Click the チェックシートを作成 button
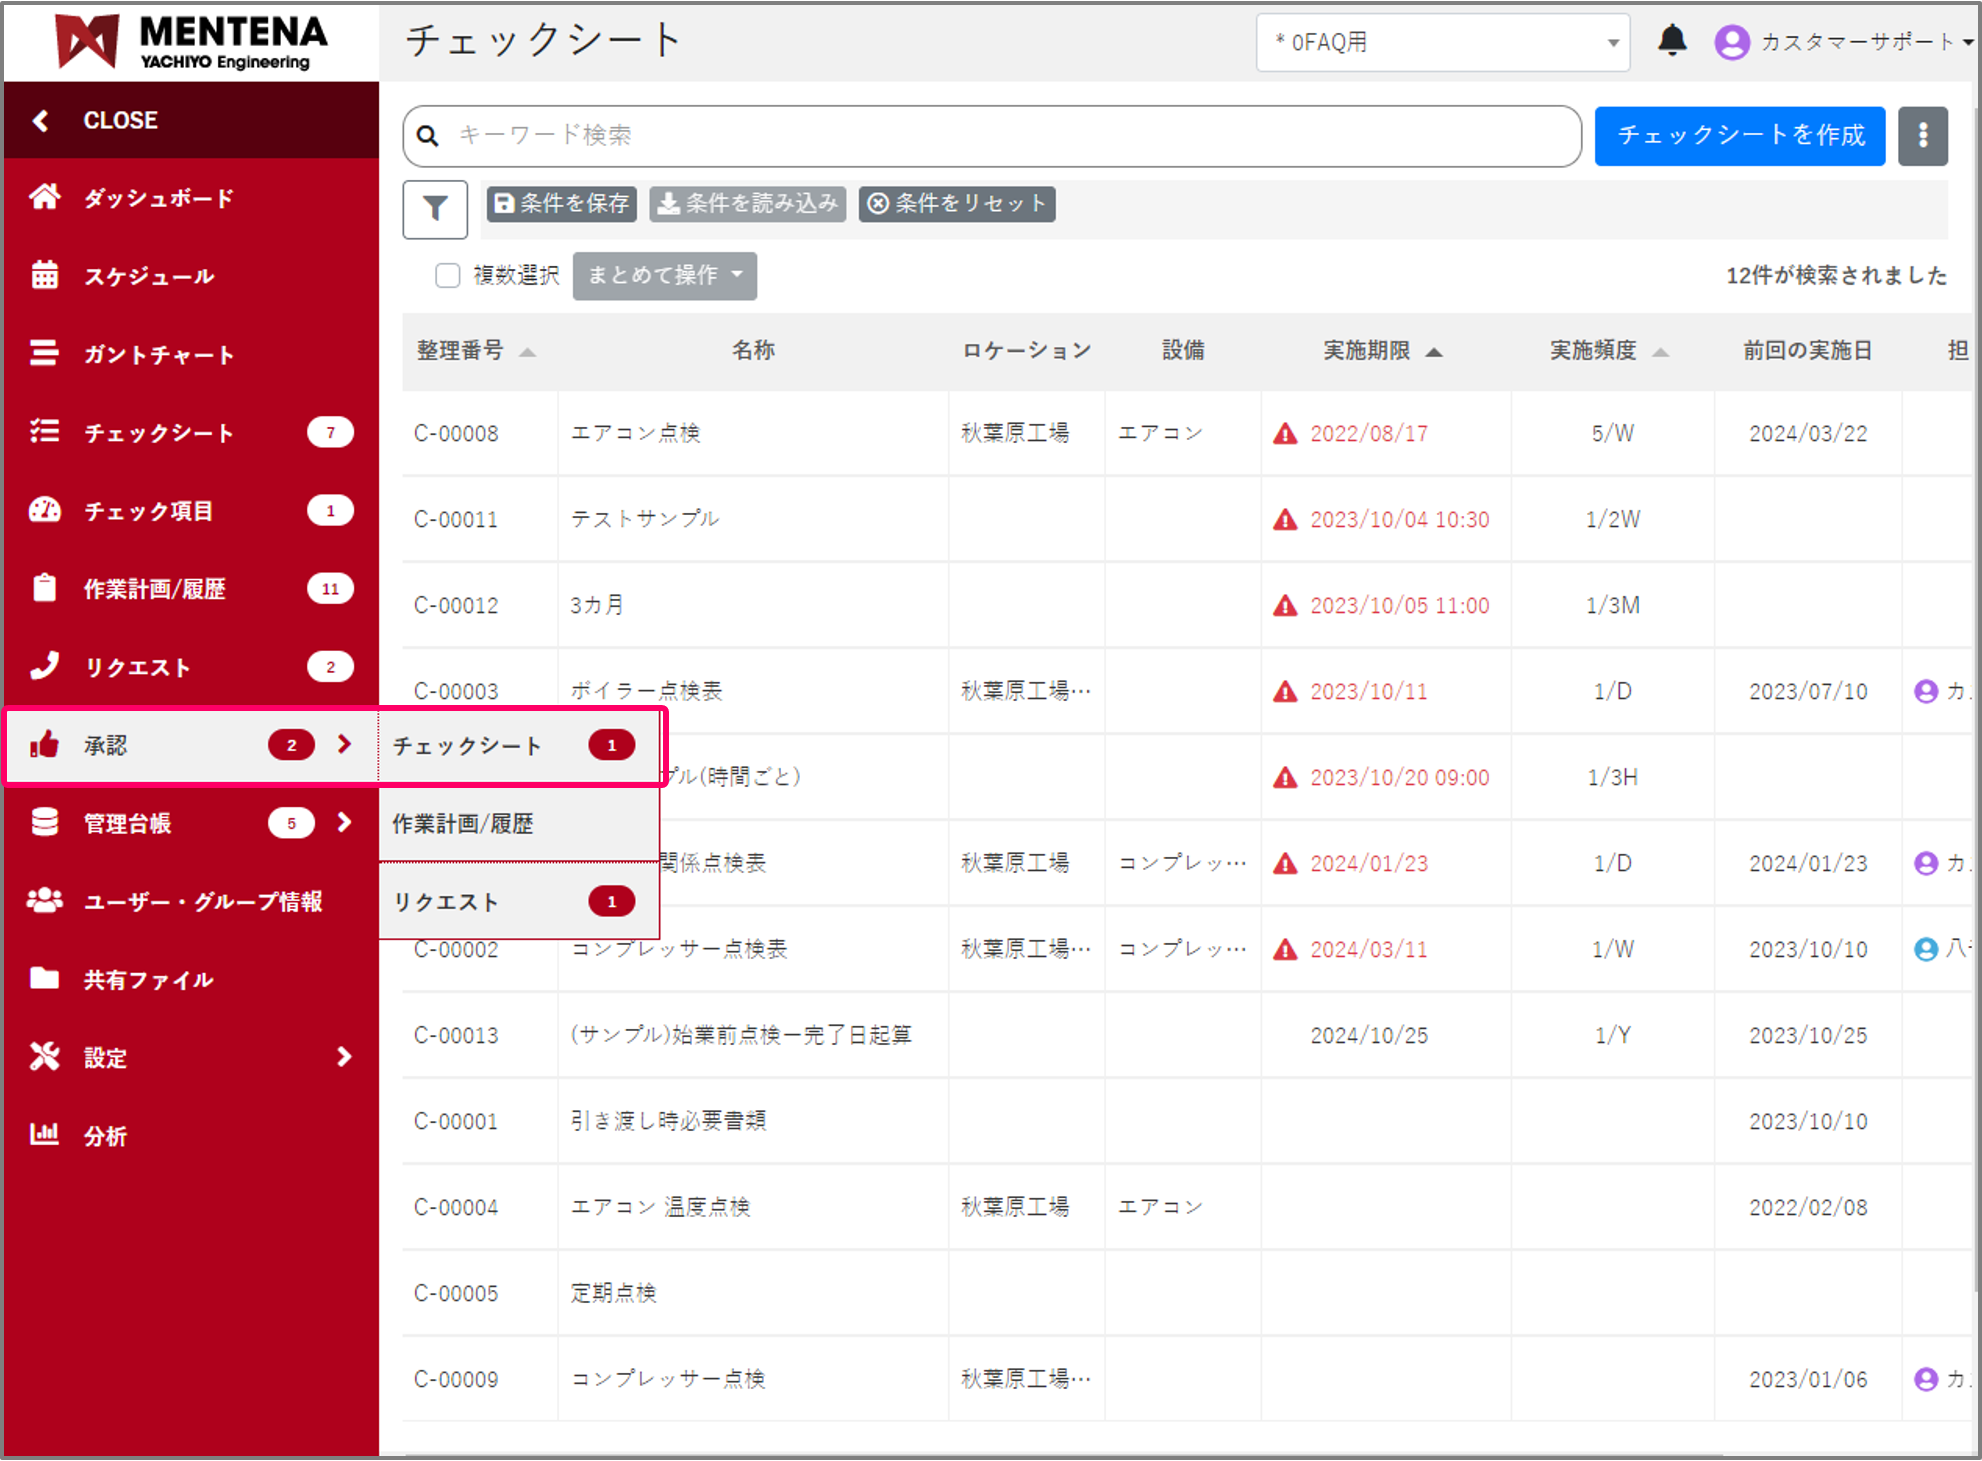This screenshot has height=1461, width=1982. 1739,136
